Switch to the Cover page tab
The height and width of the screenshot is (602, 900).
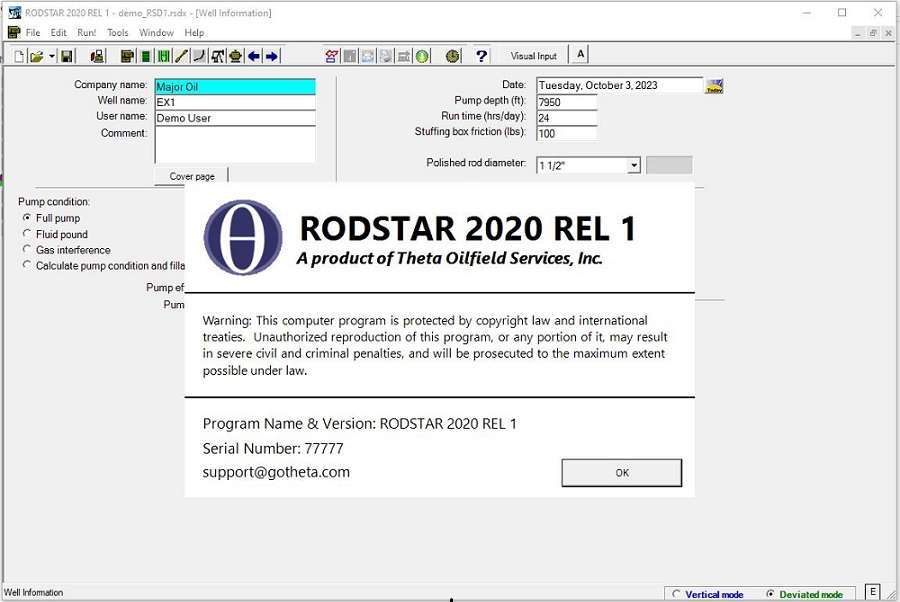tap(190, 175)
